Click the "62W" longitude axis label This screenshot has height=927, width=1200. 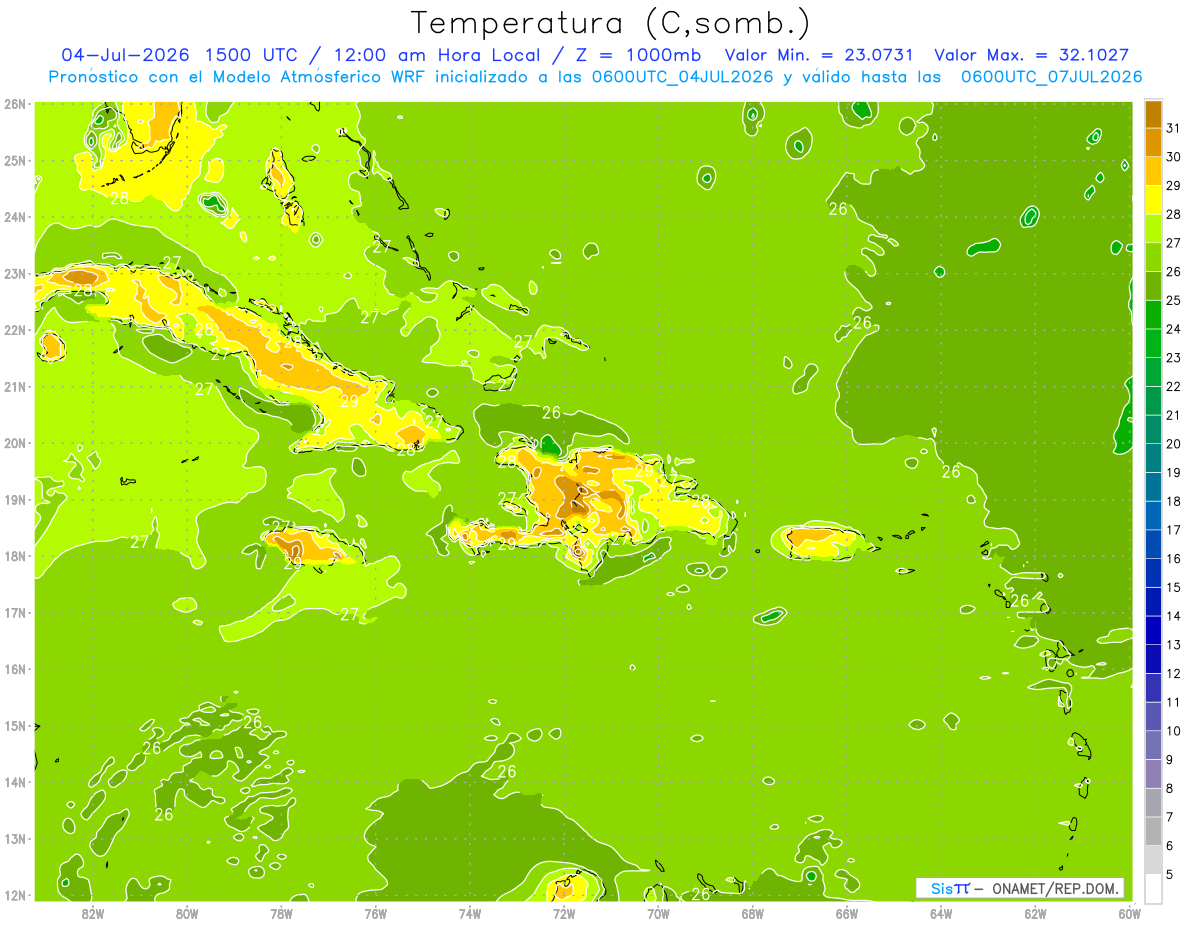(x=1035, y=913)
